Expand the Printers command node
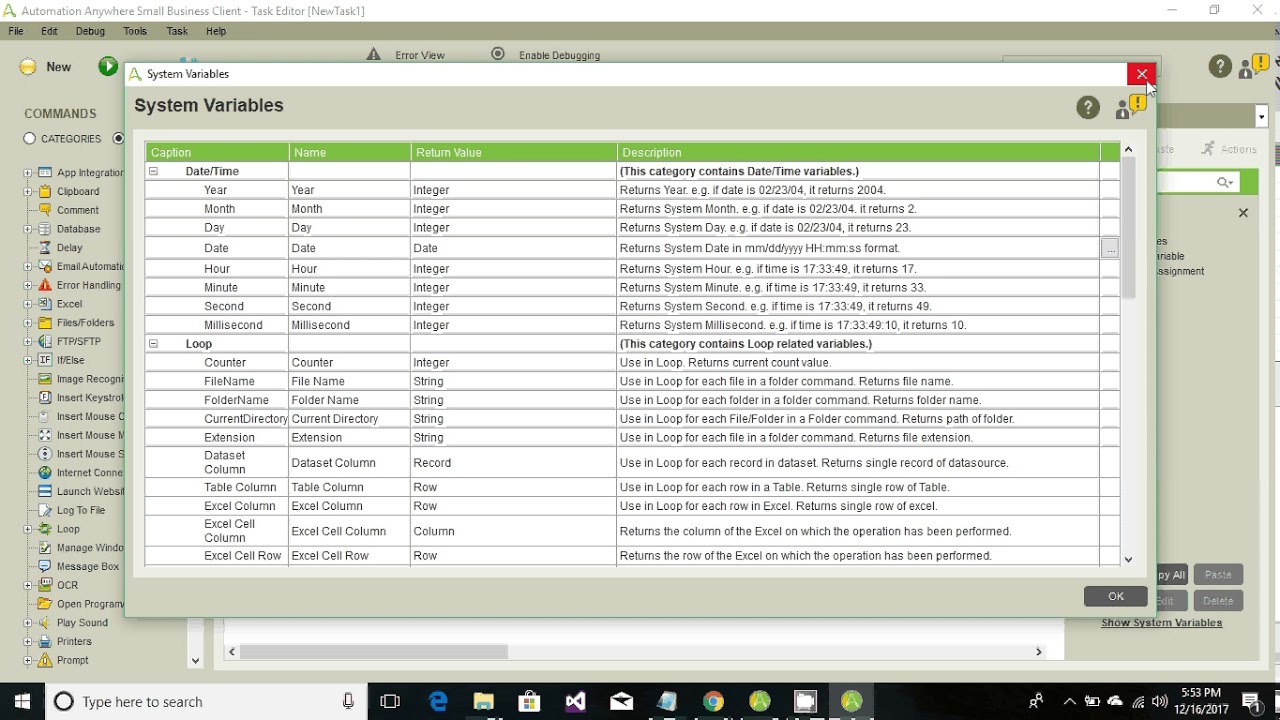This screenshot has width=1280, height=720. click(x=28, y=641)
